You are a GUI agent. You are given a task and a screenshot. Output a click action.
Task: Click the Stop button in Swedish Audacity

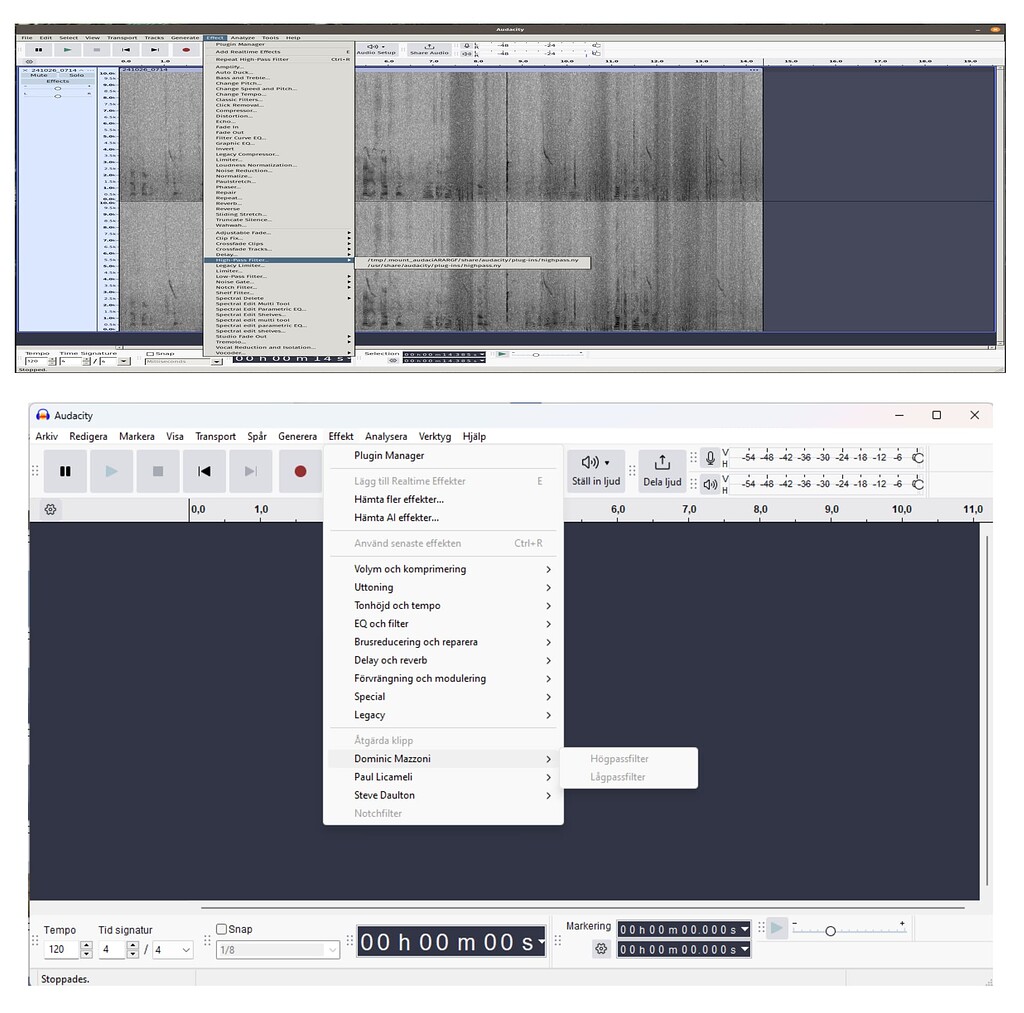(x=158, y=471)
